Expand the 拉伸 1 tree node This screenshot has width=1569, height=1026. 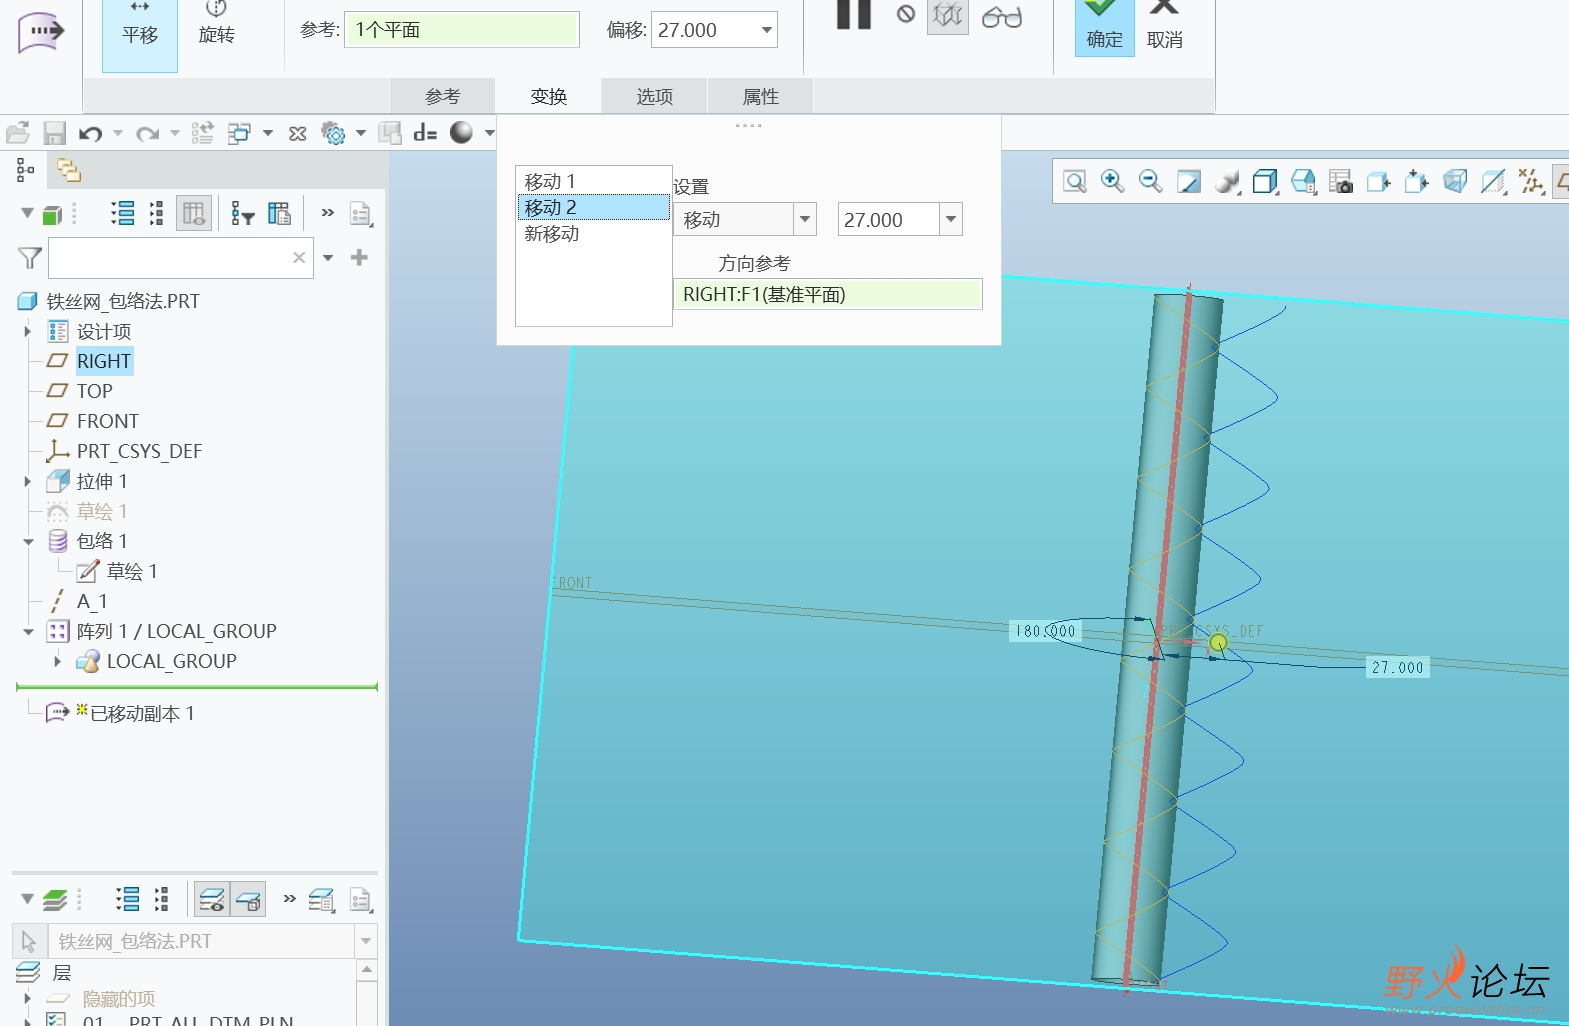click(x=28, y=482)
